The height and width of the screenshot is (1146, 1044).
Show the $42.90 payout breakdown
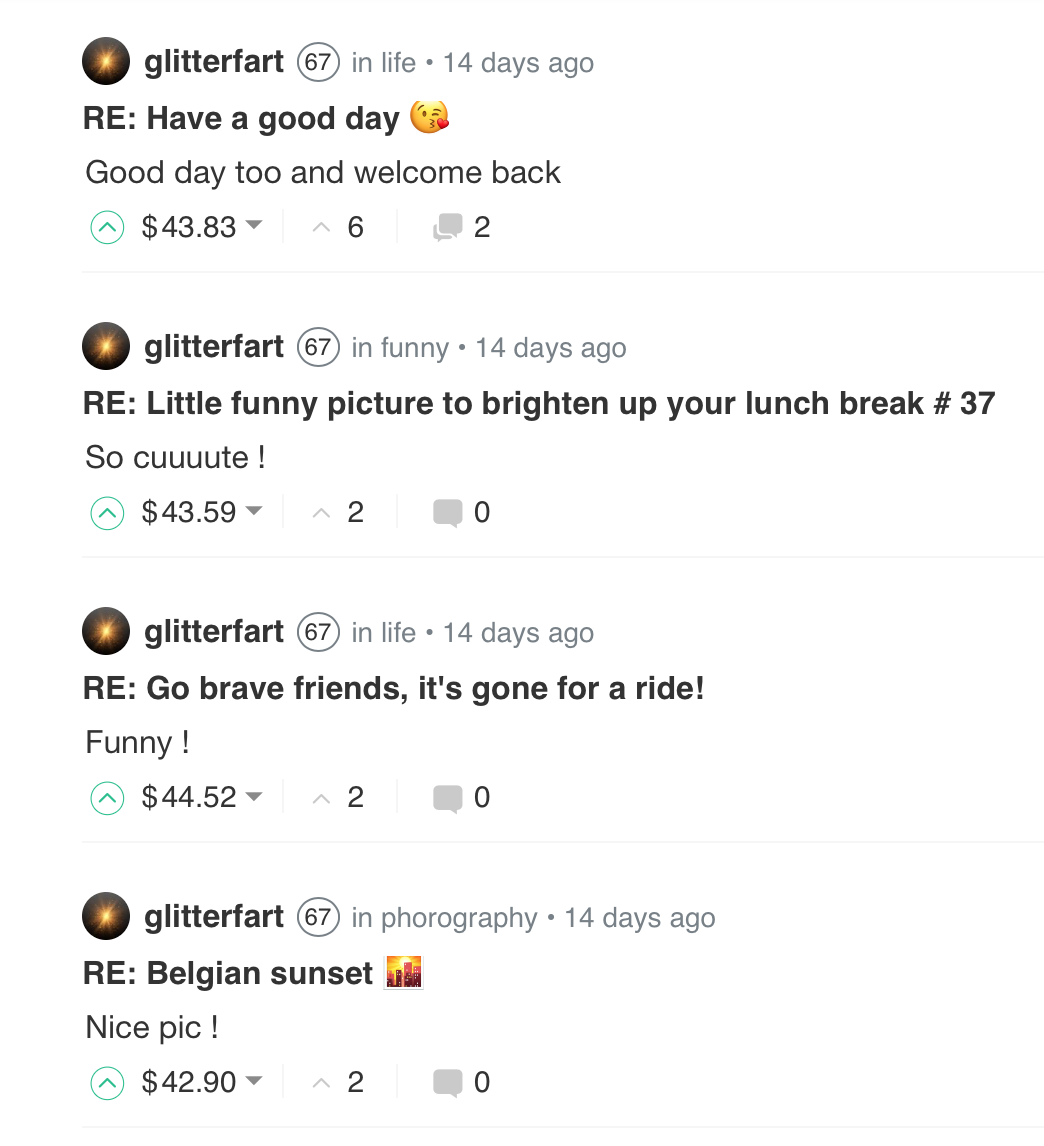click(254, 1081)
